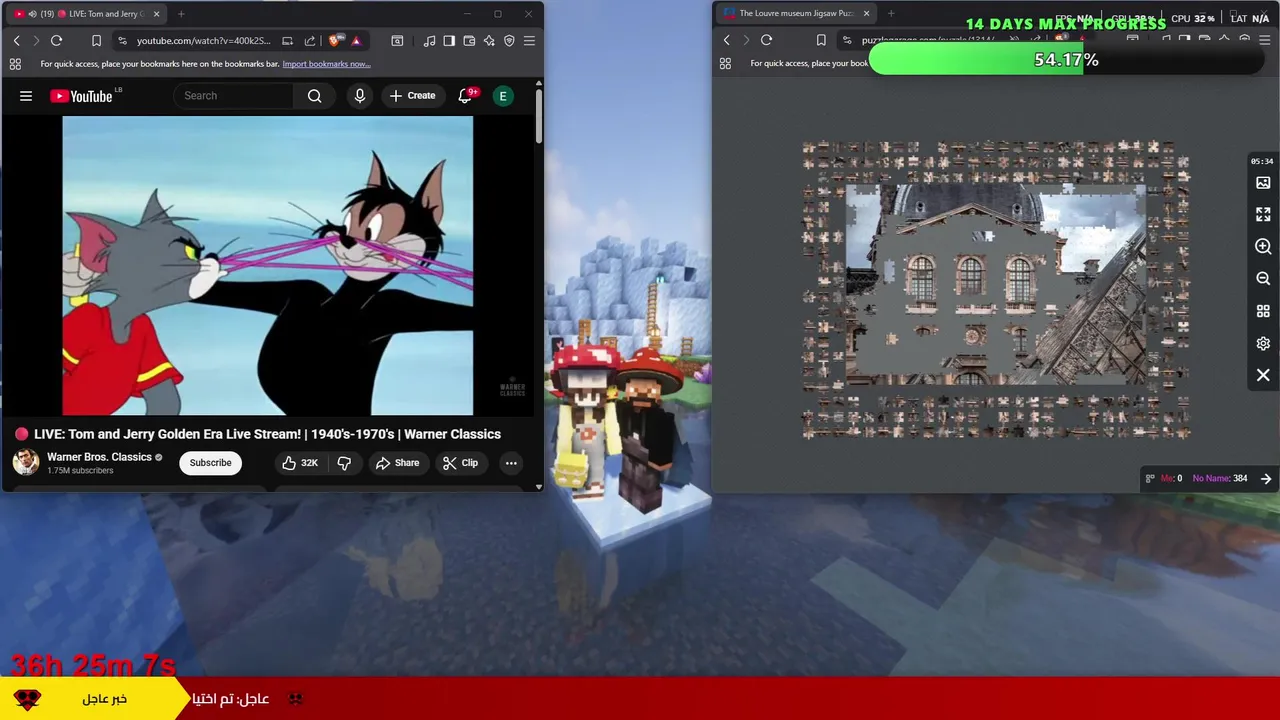
Task: Share the YouTube page link from address bar
Action: [310, 41]
